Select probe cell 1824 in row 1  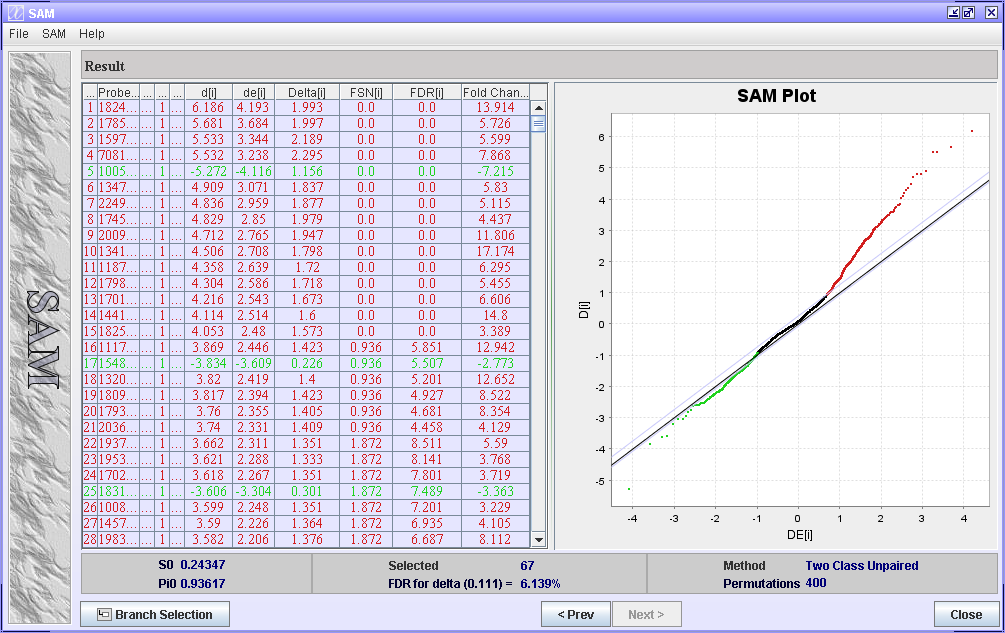click(x=118, y=108)
